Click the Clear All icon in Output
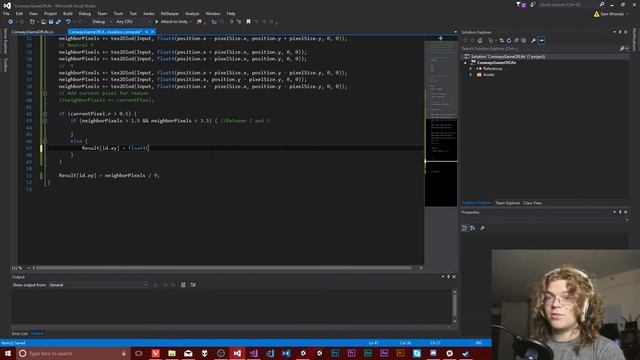Viewport: 640px width, 360px height. [183, 285]
